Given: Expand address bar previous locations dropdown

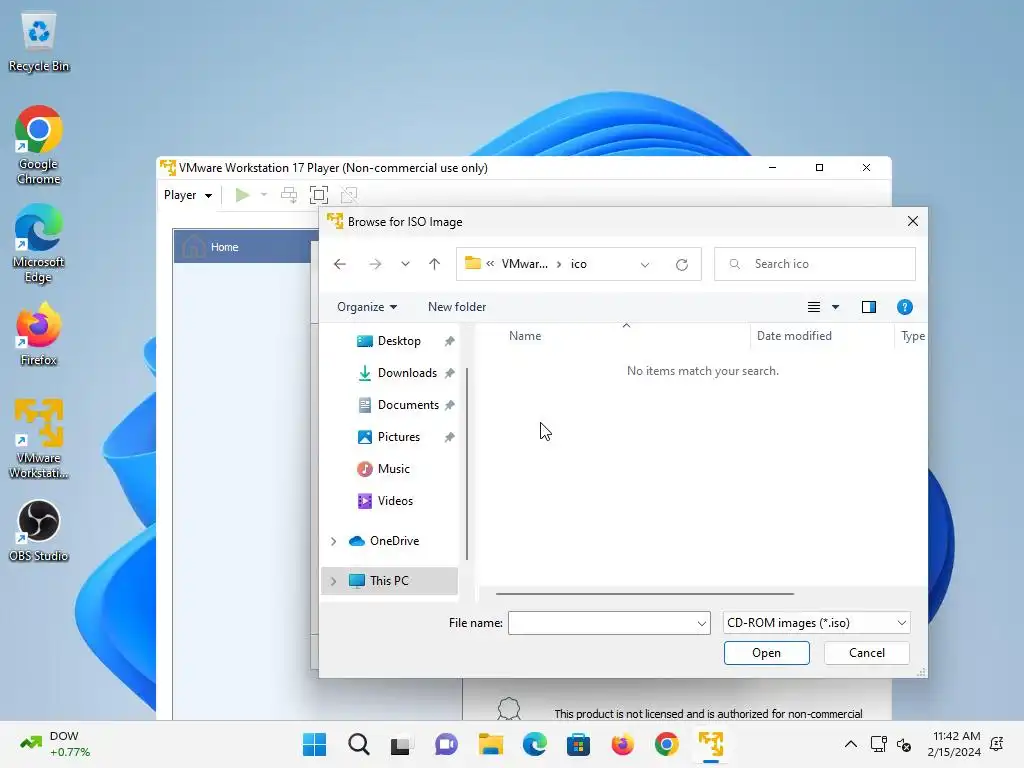Looking at the screenshot, I should (645, 264).
